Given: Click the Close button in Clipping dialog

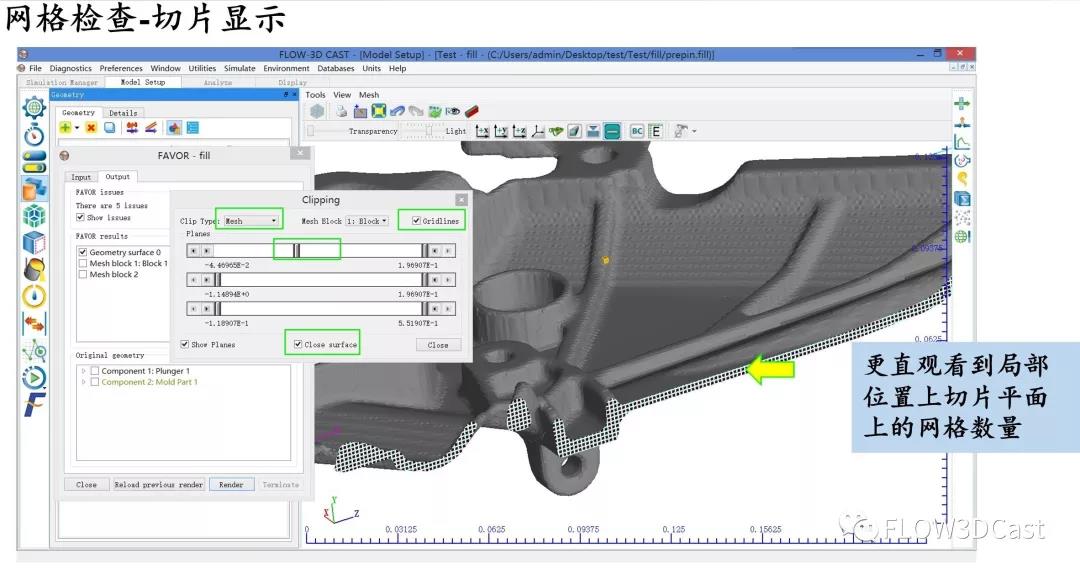Looking at the screenshot, I should coord(438,344).
